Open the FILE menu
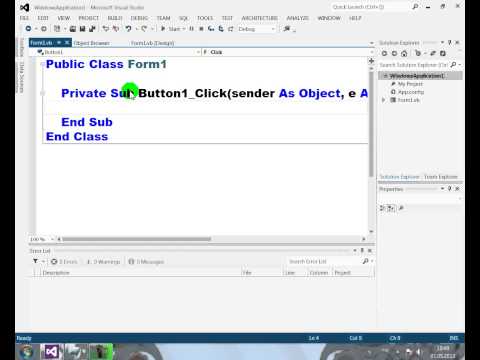This screenshot has height=360, width=480. coord(24,18)
